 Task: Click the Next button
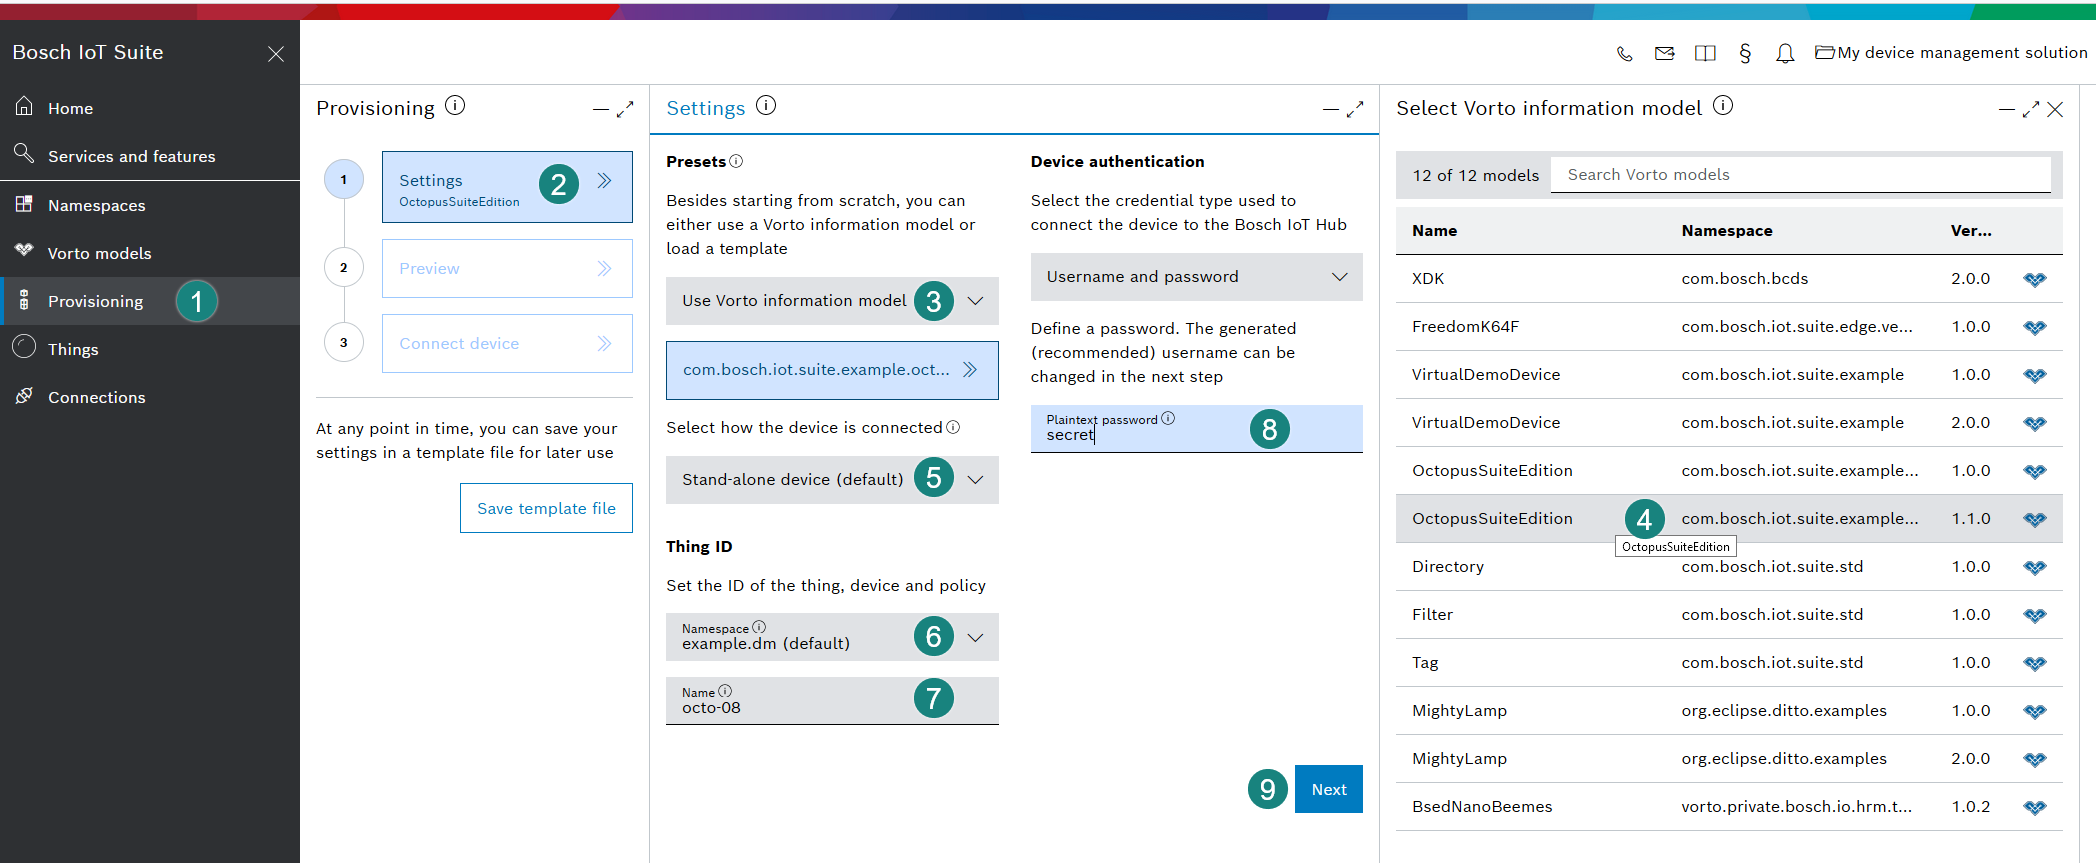[x=1329, y=789]
